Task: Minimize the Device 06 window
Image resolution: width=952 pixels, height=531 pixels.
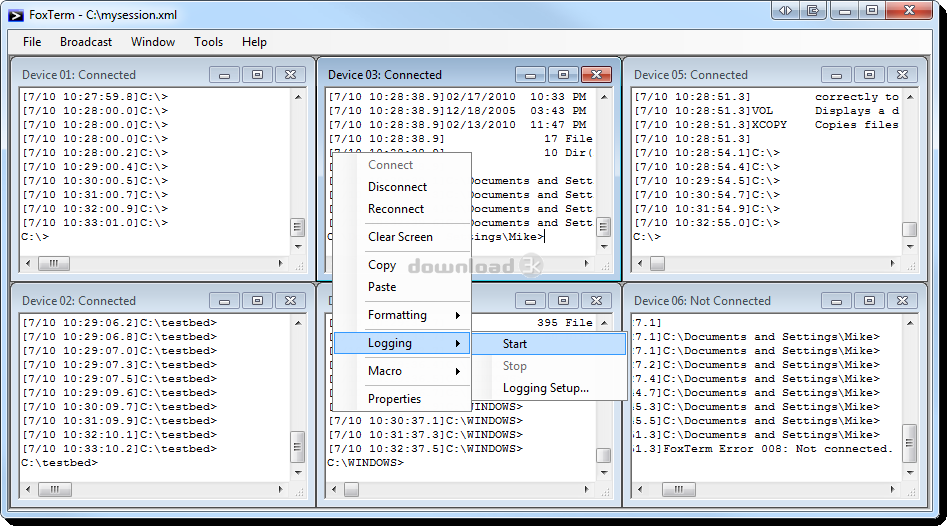Action: (837, 300)
